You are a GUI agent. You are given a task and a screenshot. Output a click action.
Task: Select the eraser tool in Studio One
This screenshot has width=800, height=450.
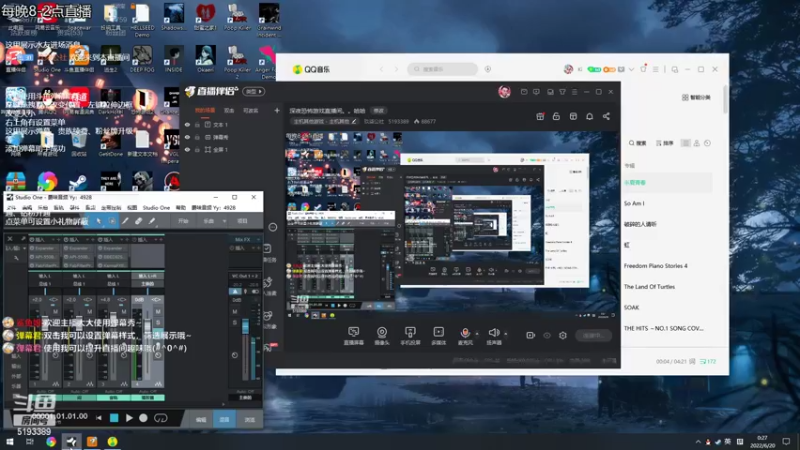point(138,221)
